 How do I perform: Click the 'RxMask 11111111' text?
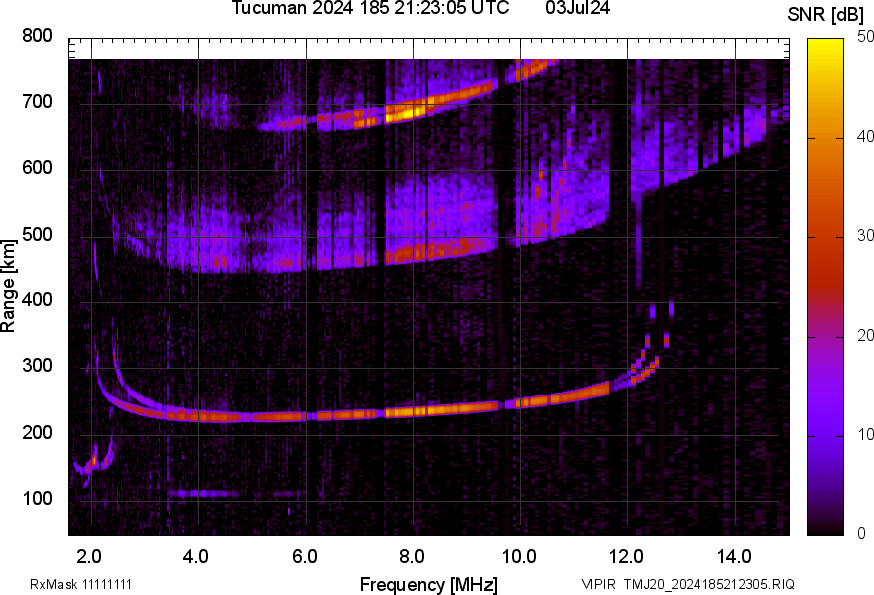click(x=81, y=584)
